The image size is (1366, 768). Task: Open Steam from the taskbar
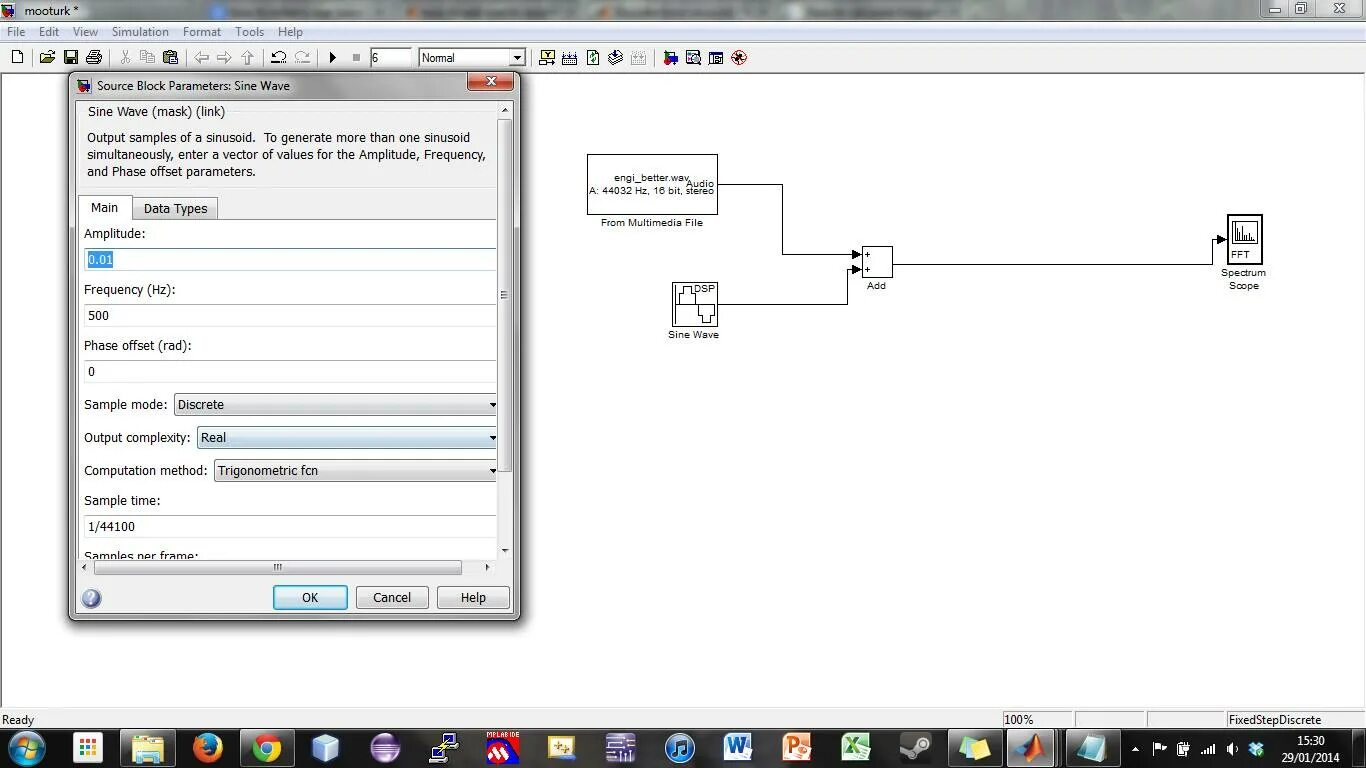tap(915, 748)
